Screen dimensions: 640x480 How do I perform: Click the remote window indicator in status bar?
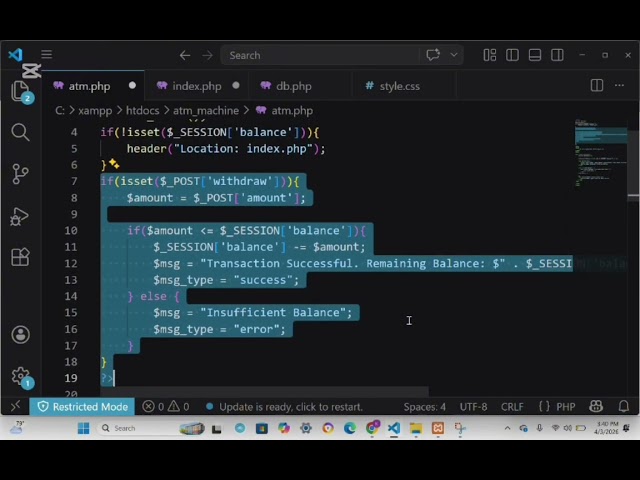coord(16,407)
